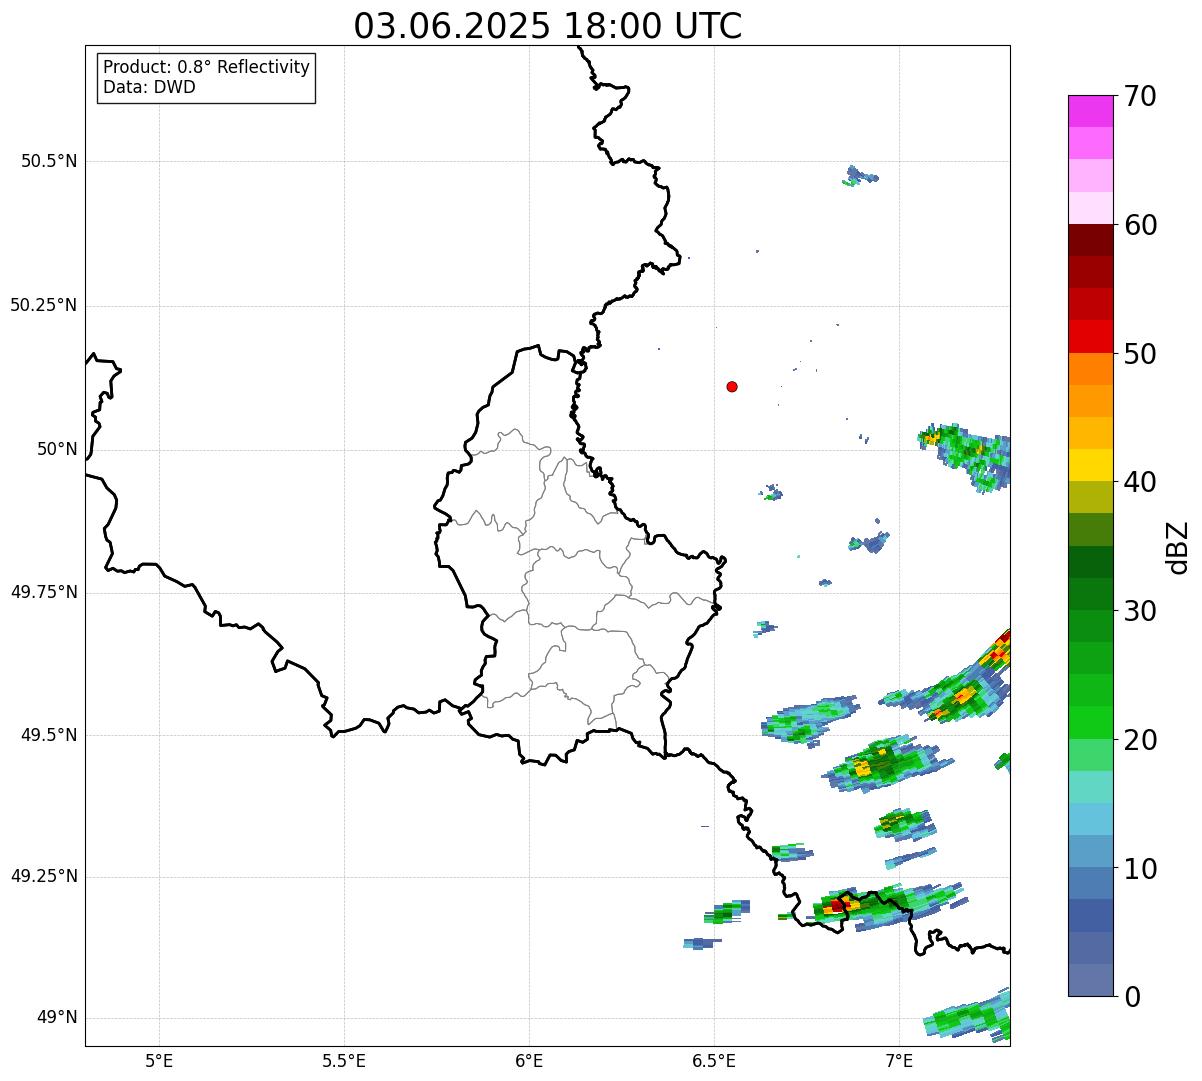
Task: Click the 50°N latitude label
Action: tap(57, 450)
